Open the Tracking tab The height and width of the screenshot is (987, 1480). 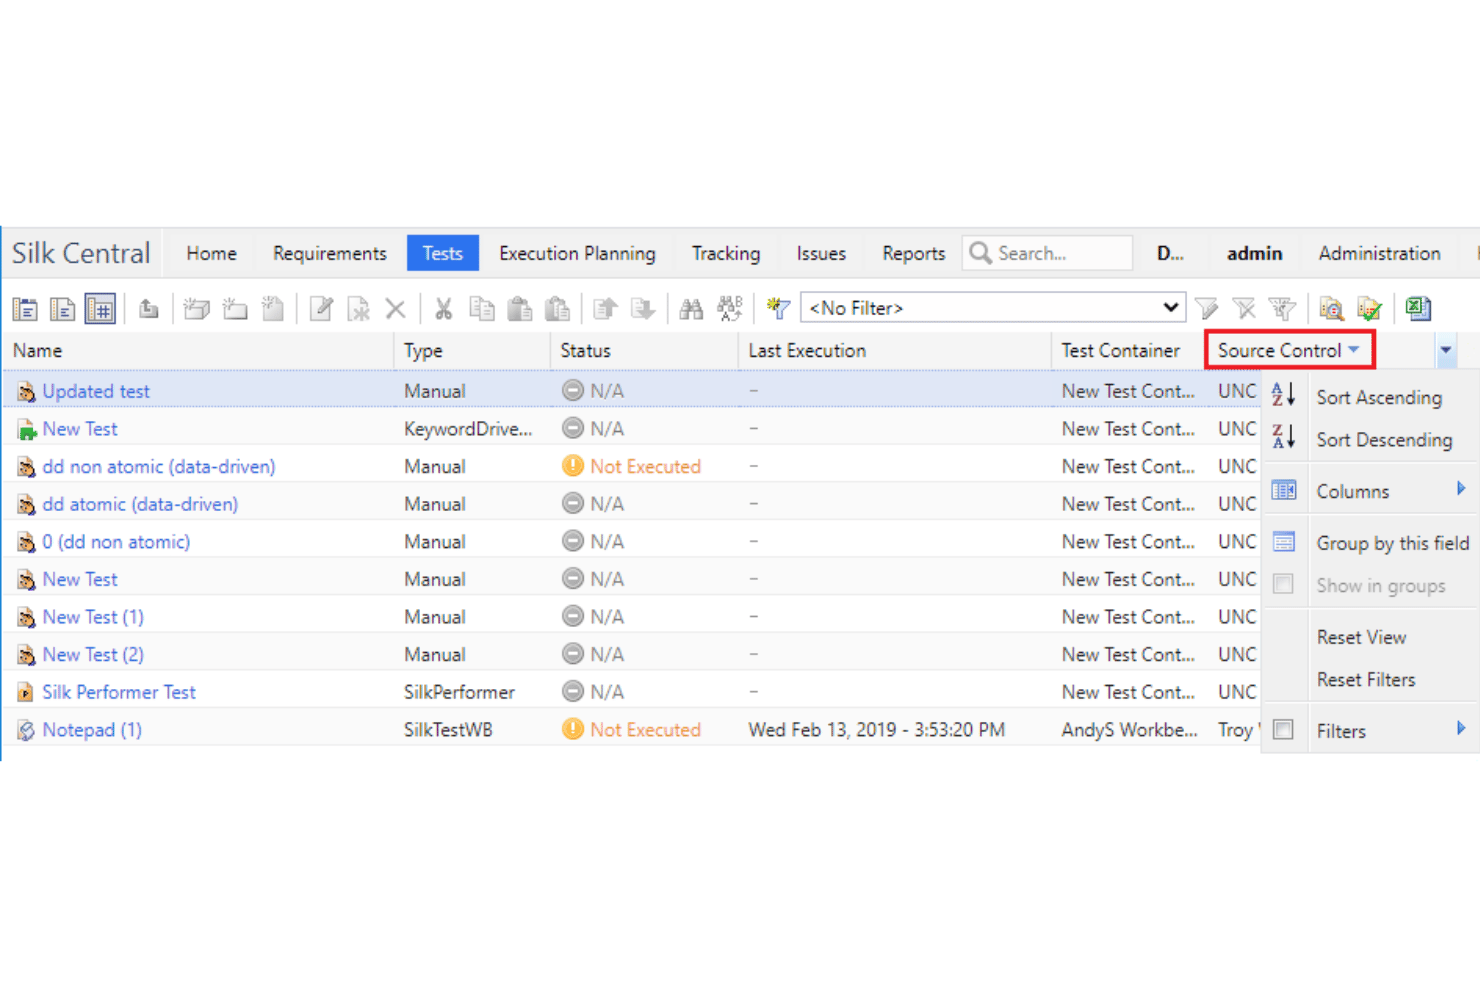726,254
